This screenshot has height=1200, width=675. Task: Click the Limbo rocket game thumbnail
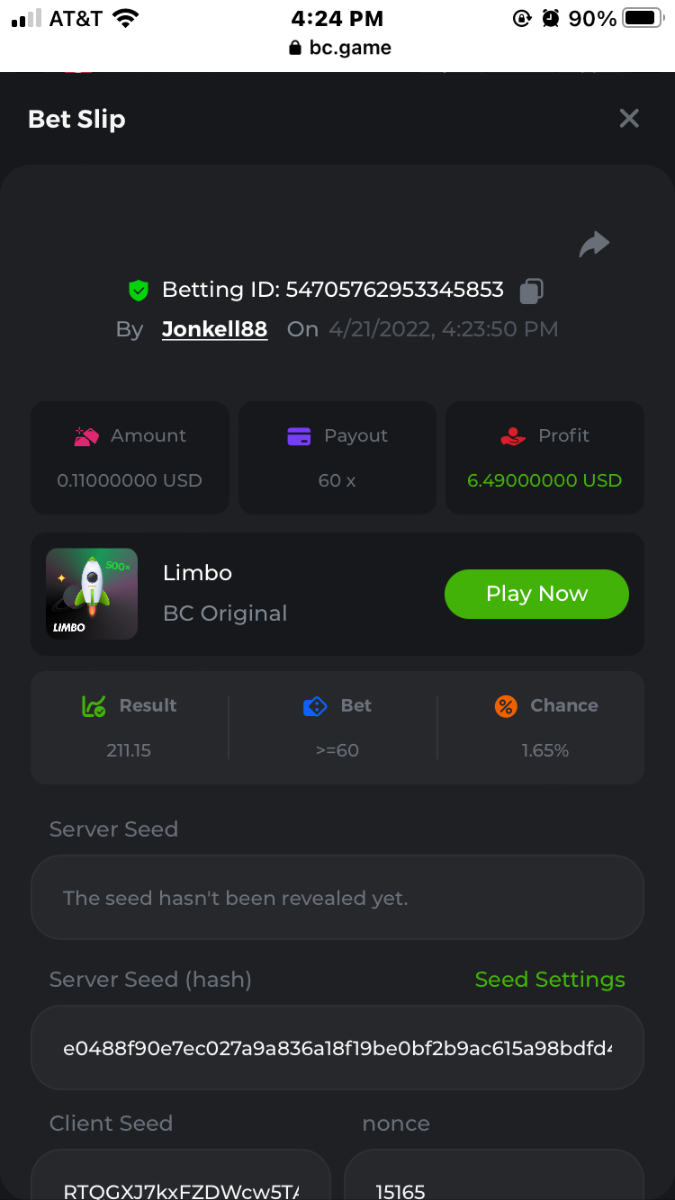[92, 594]
